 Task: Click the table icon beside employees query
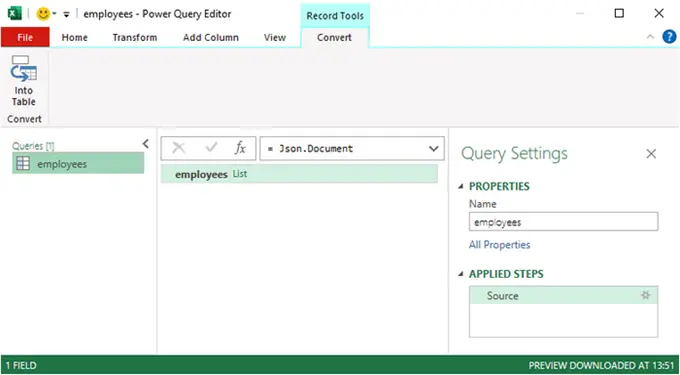(23, 163)
